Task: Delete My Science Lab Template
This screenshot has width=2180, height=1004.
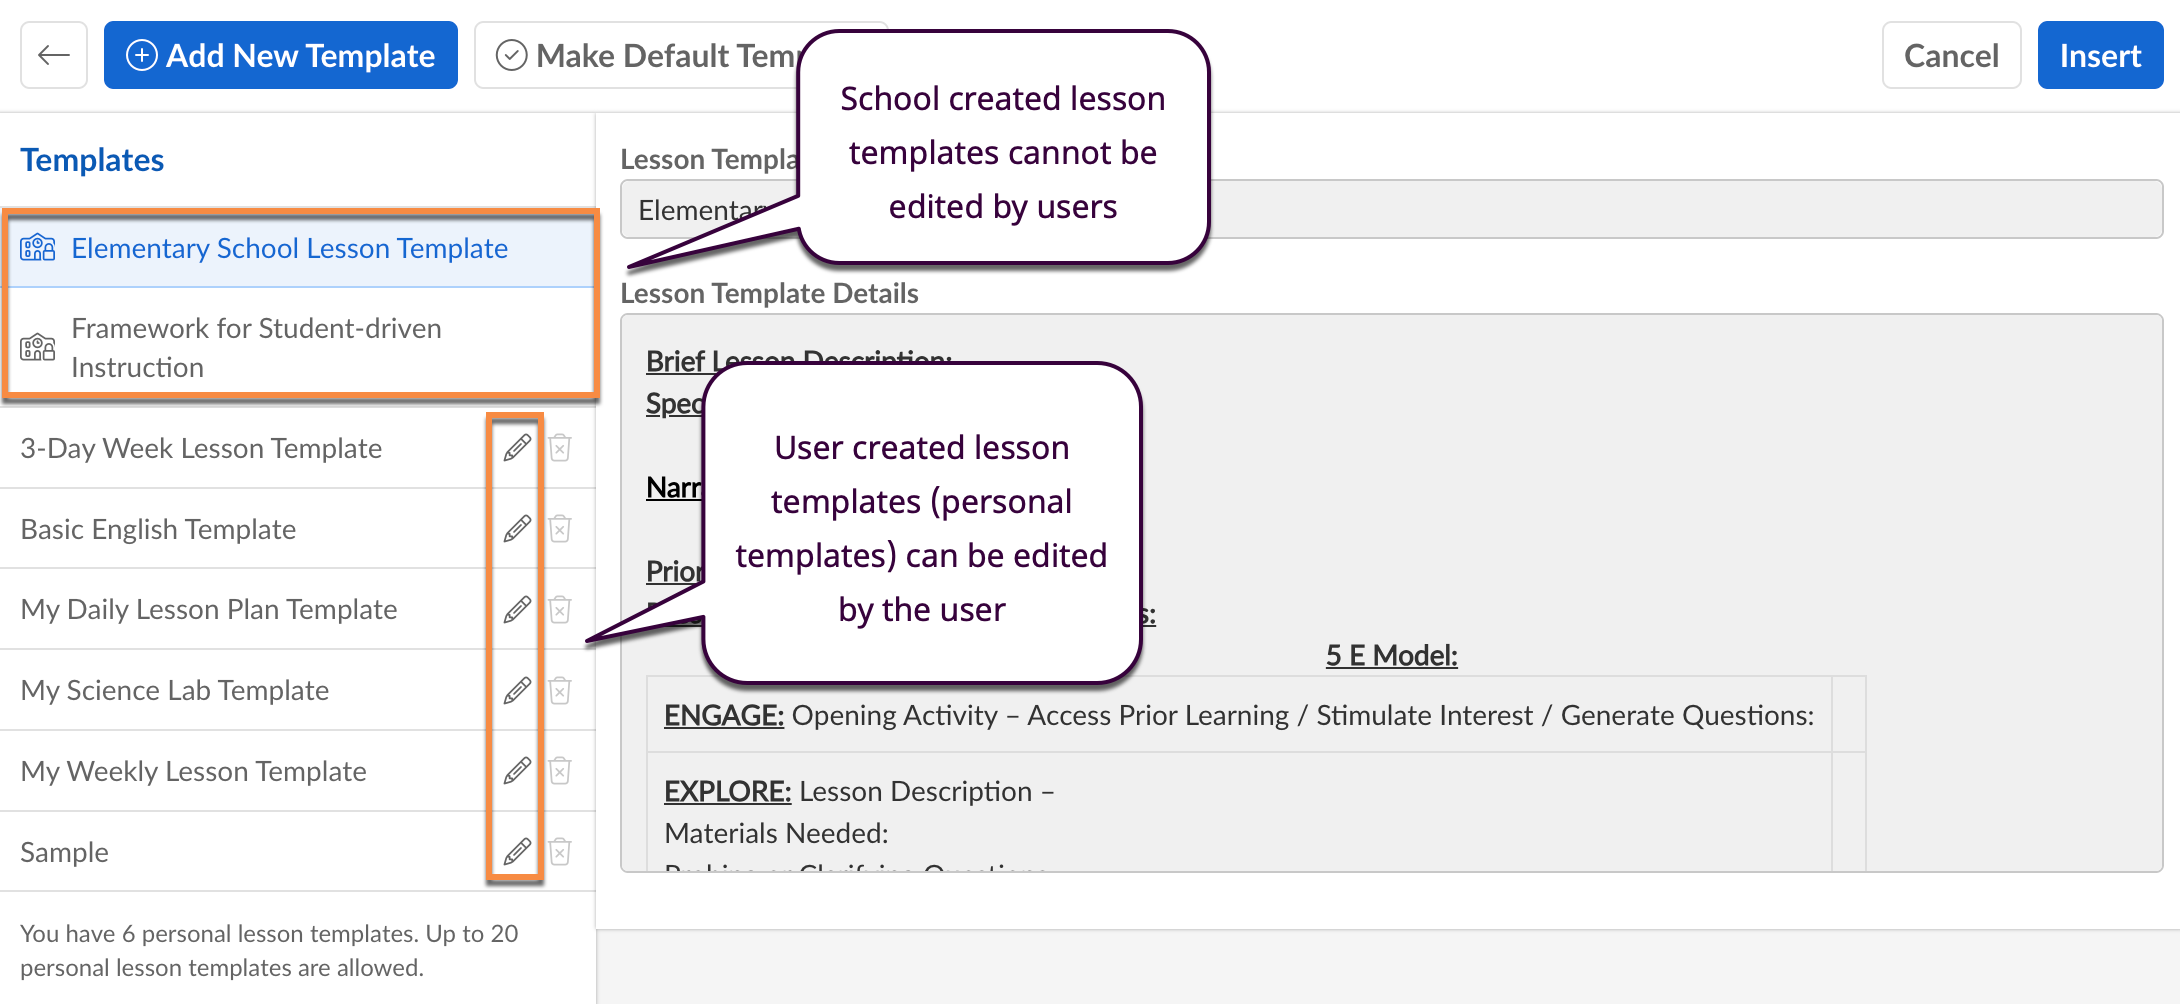Action: [x=560, y=690]
